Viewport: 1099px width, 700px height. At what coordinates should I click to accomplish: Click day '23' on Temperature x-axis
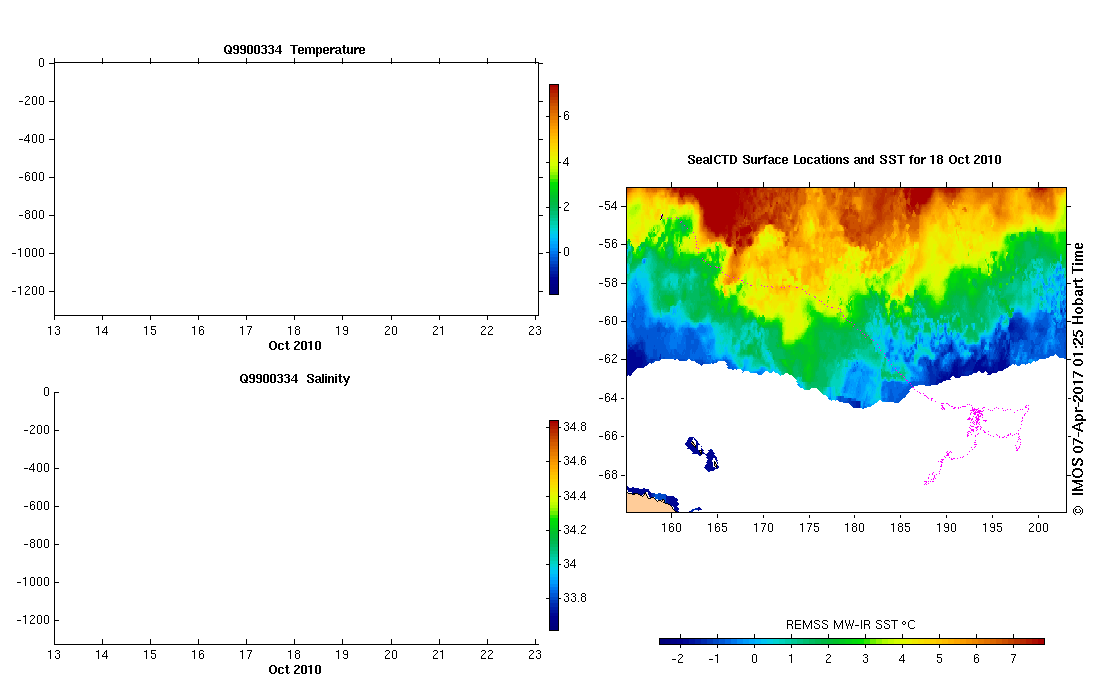coord(535,331)
